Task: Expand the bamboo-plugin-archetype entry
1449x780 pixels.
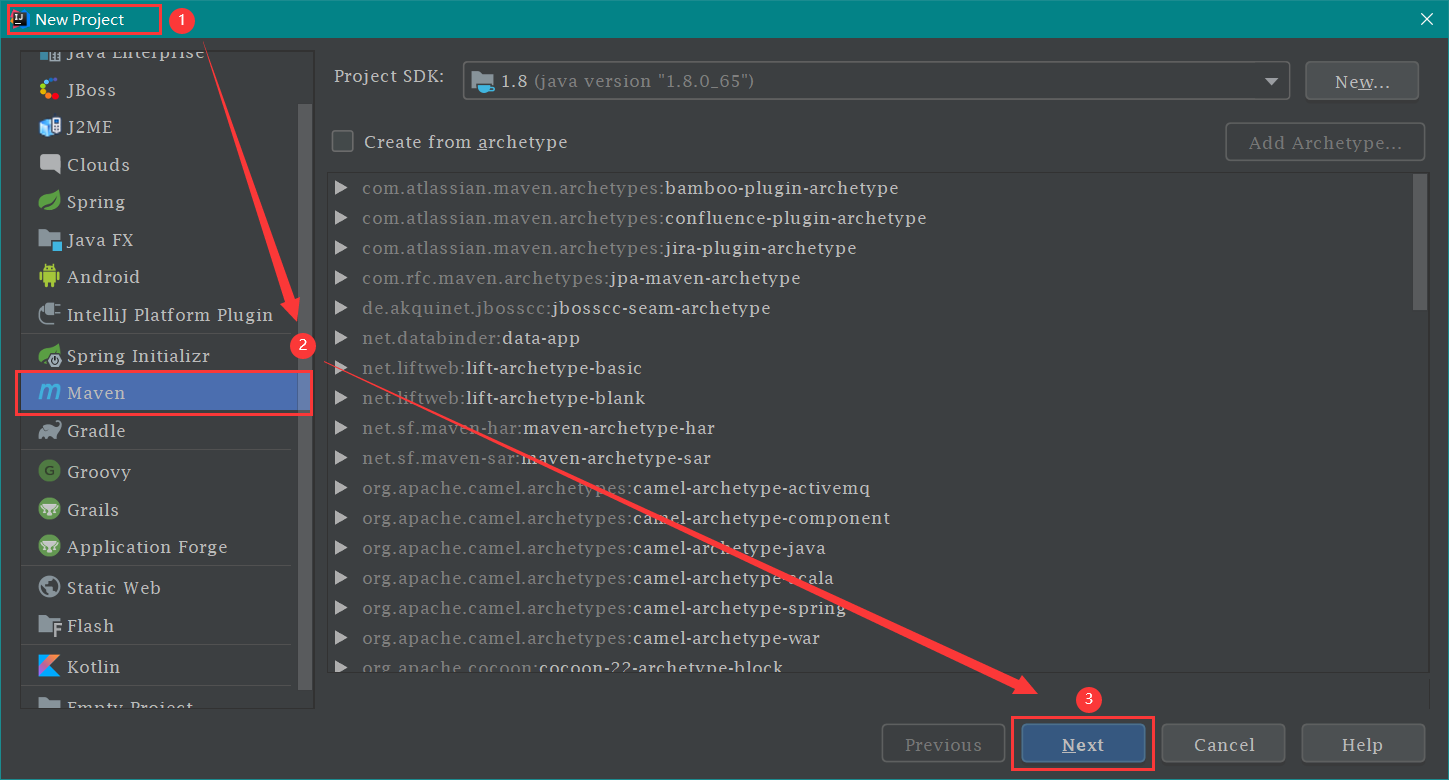Action: (341, 188)
